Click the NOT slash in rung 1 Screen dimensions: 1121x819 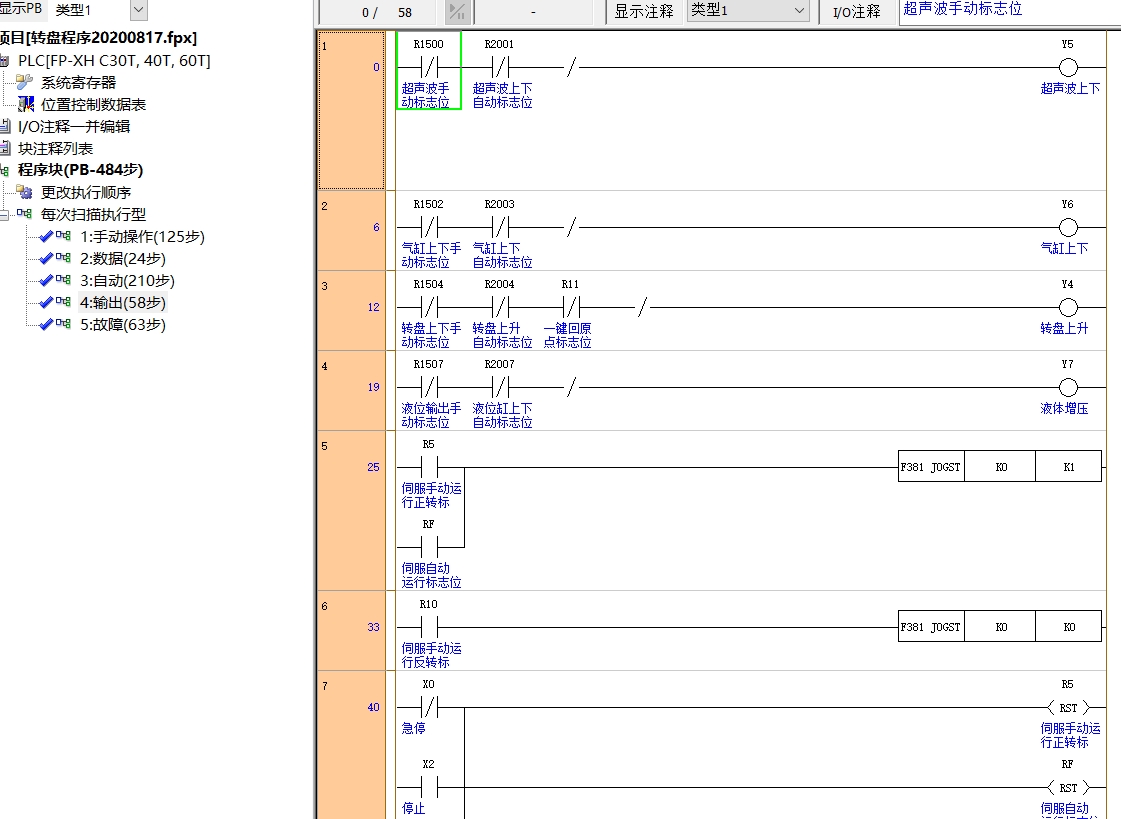571,68
